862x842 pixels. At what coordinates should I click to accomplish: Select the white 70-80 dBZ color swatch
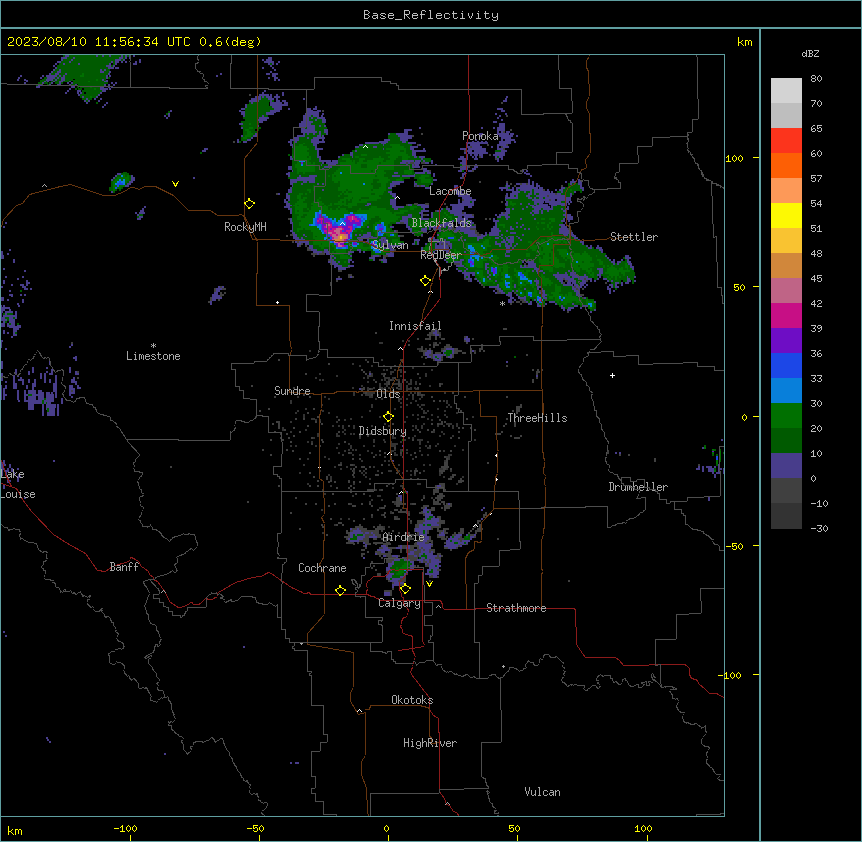click(x=786, y=91)
